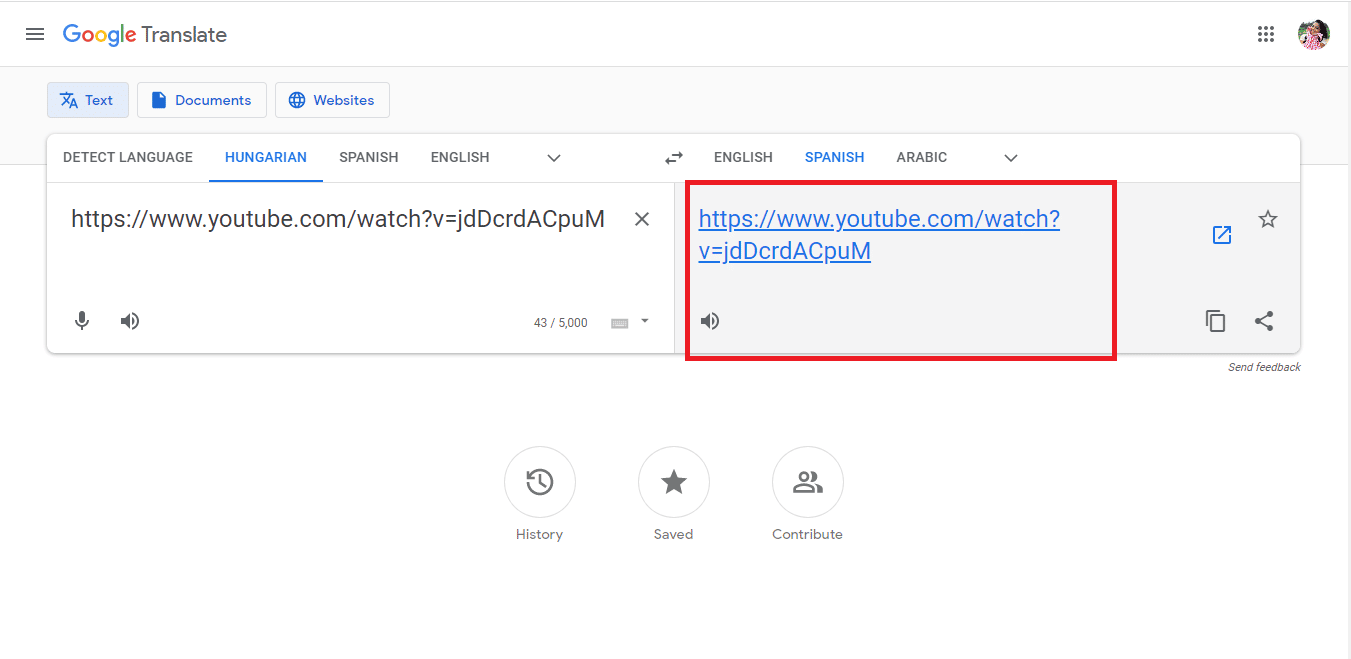Listen to the translated text
Viewport: 1351px width, 659px height.
[710, 321]
